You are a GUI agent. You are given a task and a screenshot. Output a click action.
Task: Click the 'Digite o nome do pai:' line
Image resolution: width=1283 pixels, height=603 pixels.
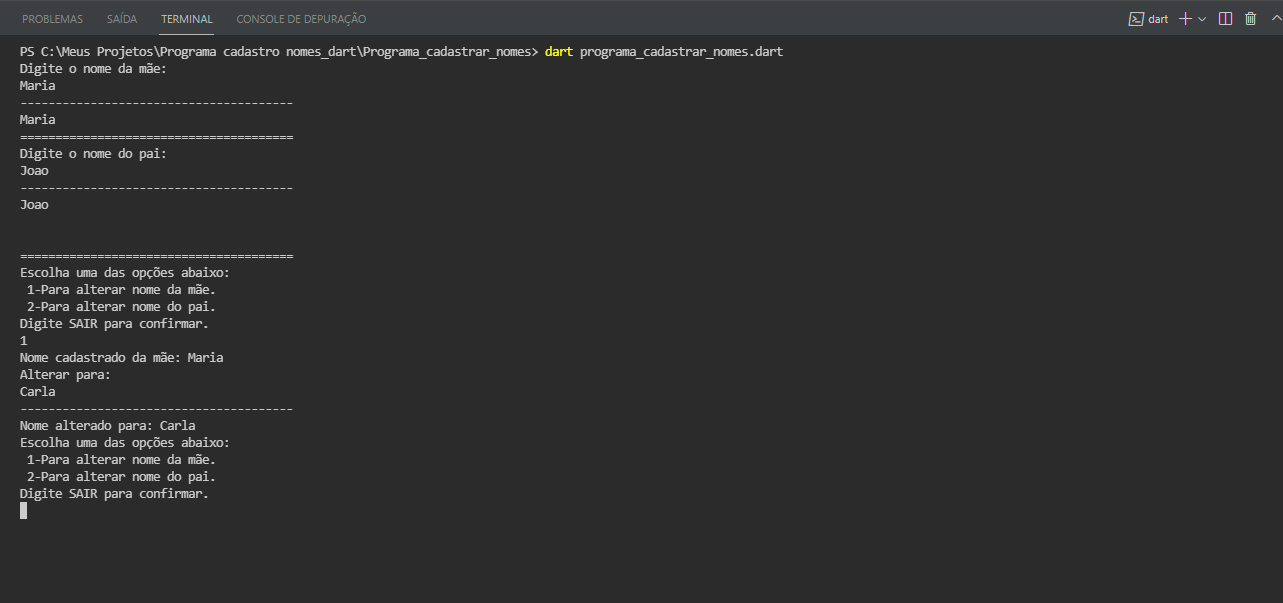pyautogui.click(x=93, y=154)
